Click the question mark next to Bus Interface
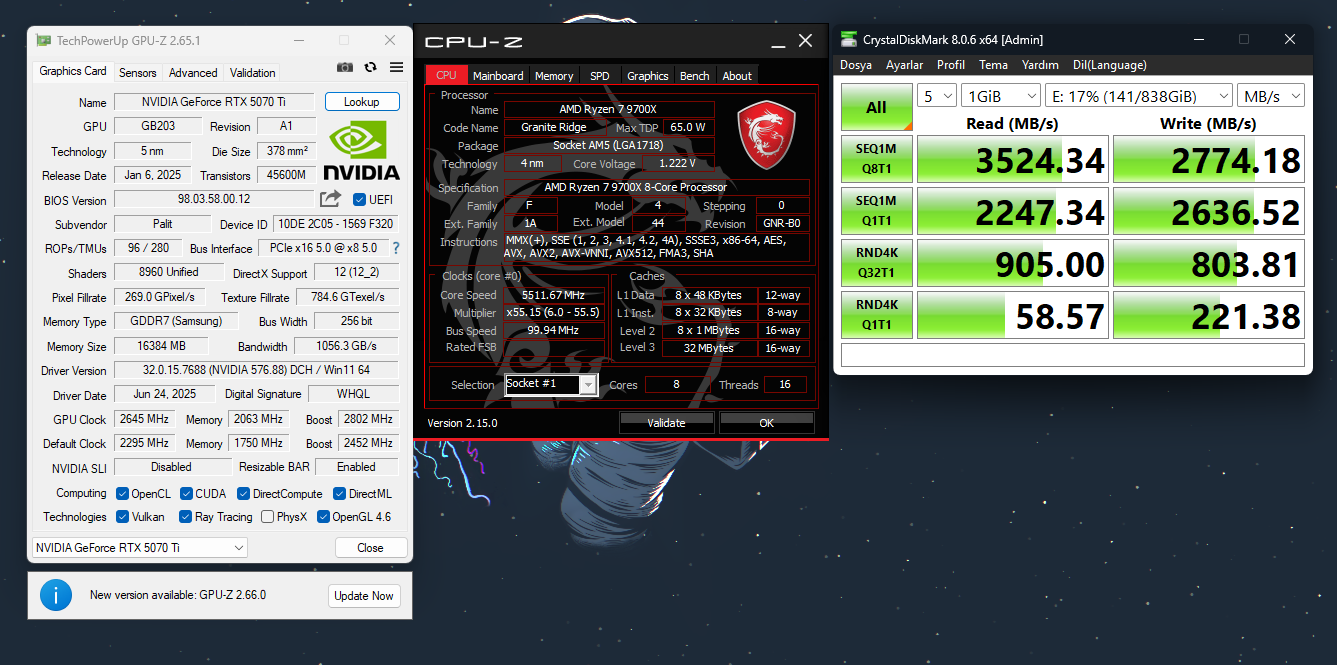The image size is (1337, 665). click(396, 248)
